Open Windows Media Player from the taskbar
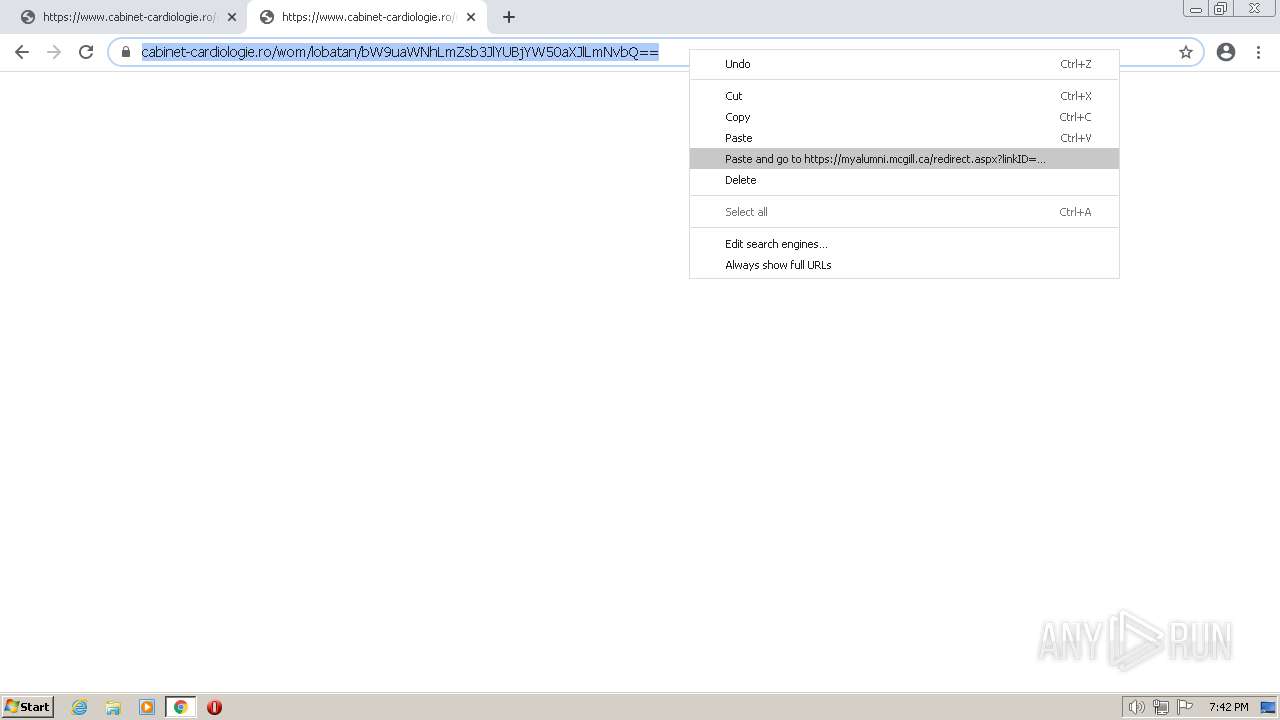This screenshot has height=720, width=1280. point(147,707)
